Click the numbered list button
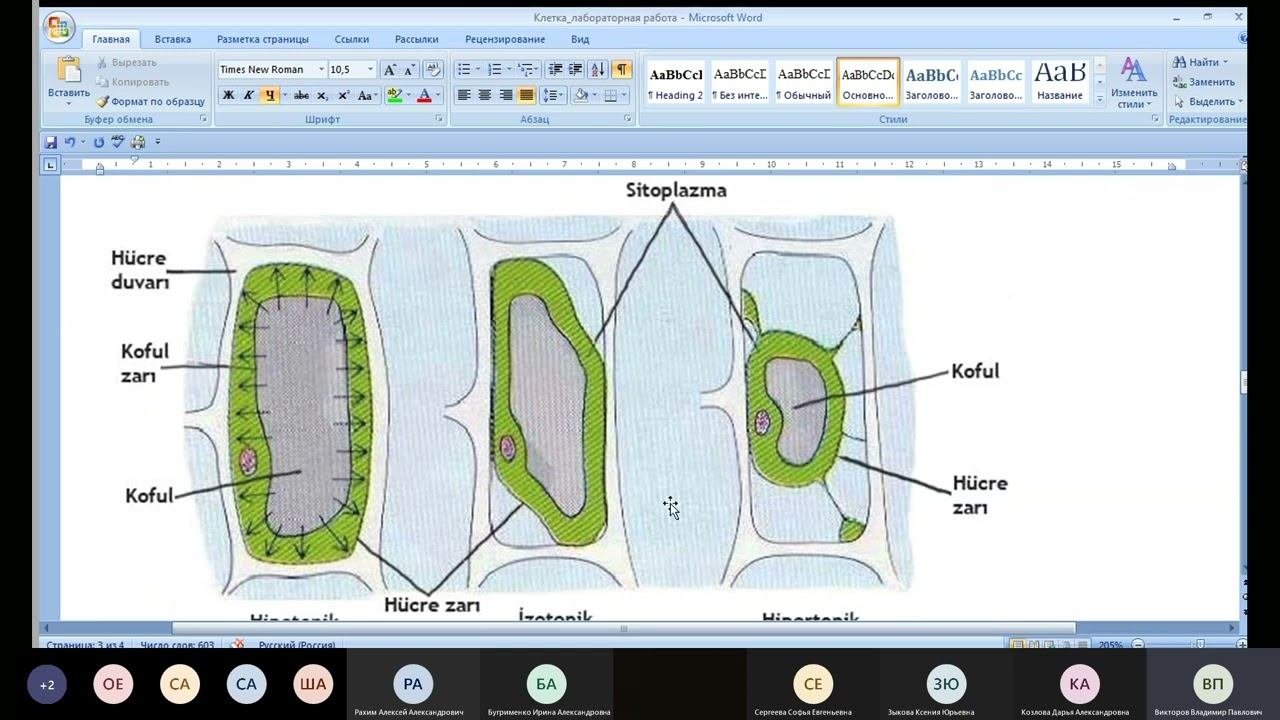The width and height of the screenshot is (1280, 720). tap(493, 69)
